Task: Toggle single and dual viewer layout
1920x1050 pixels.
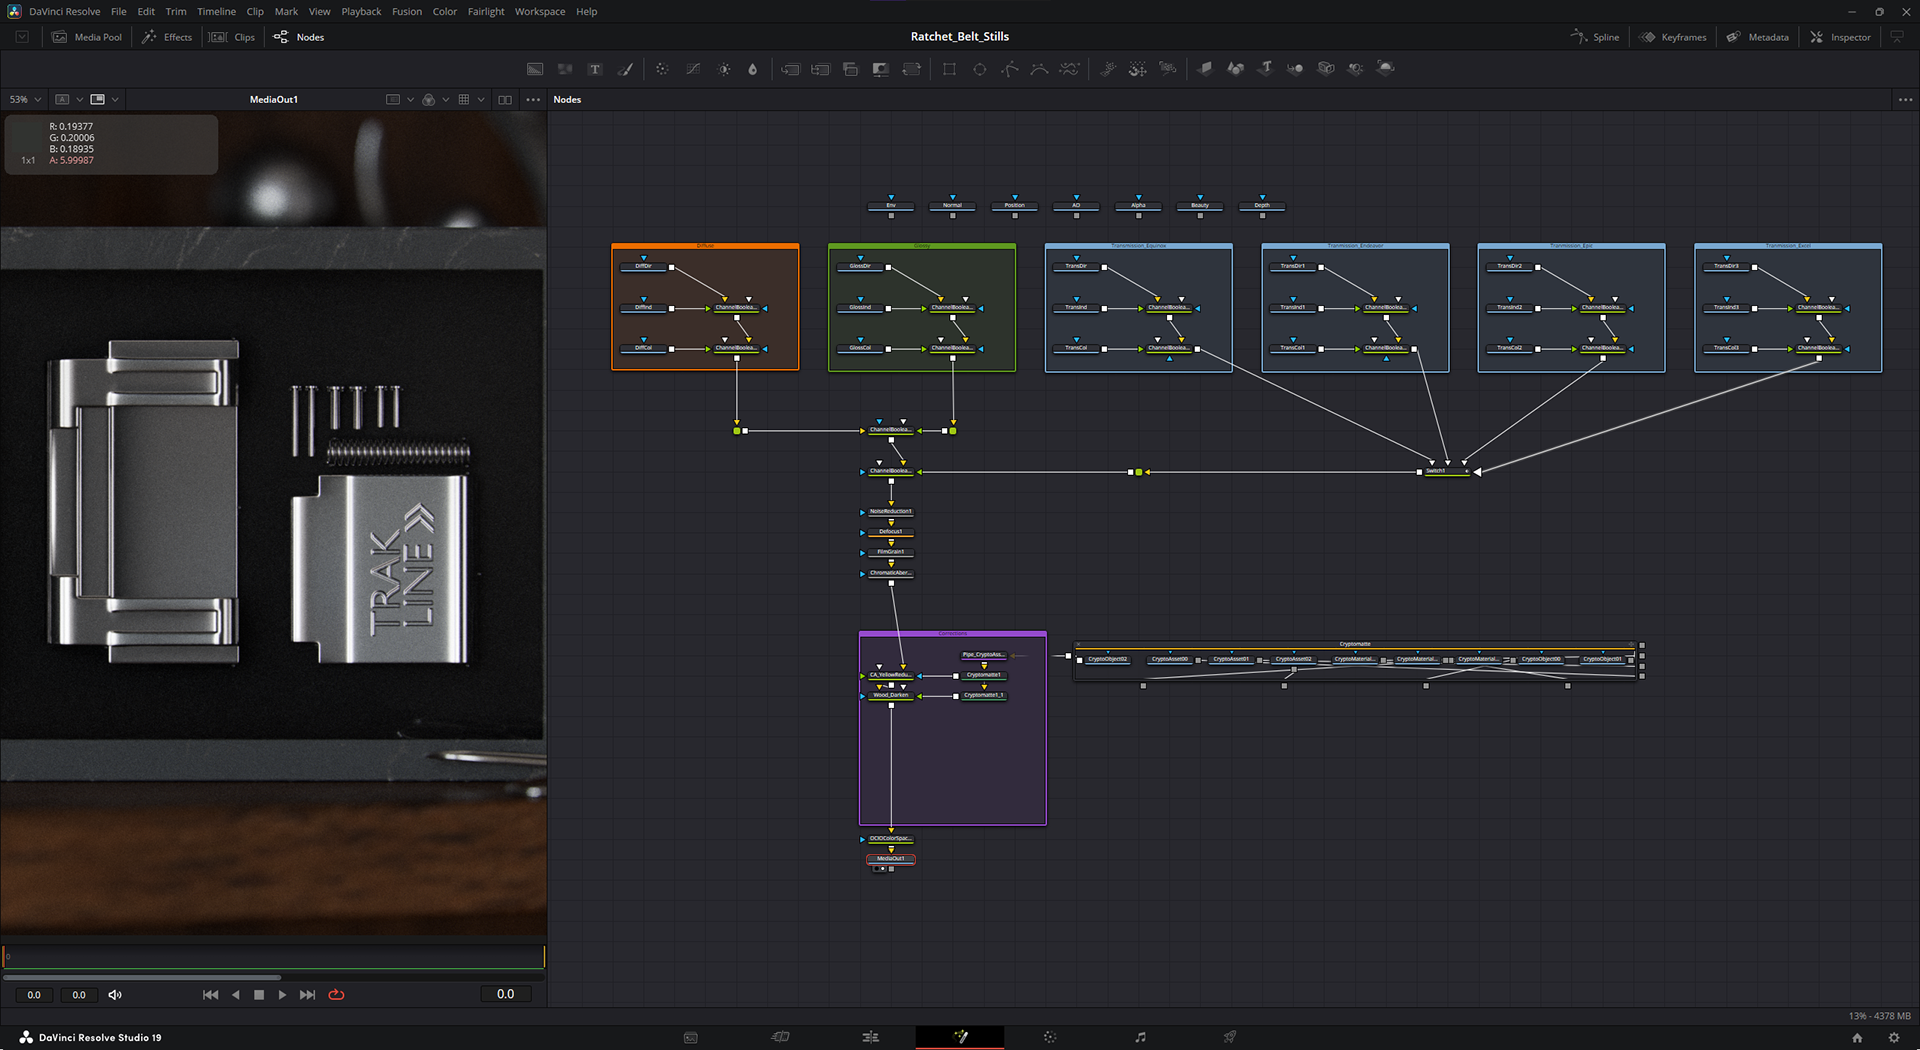Action: 505,100
